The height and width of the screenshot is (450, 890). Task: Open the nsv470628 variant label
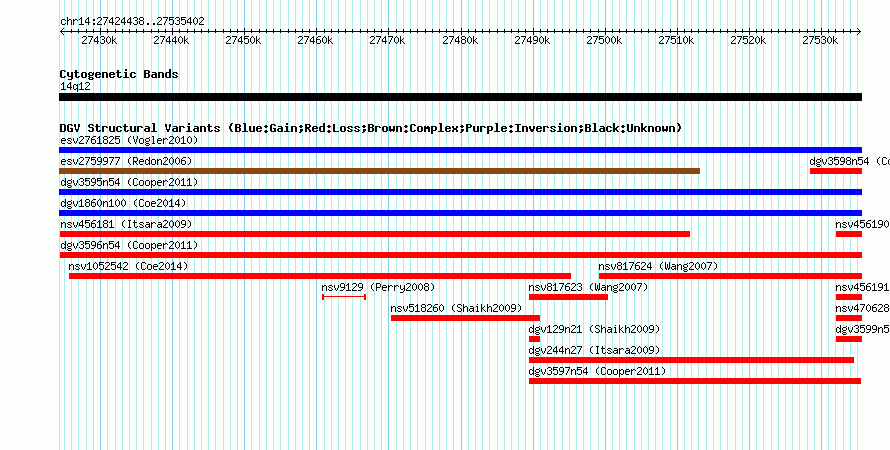(862, 308)
